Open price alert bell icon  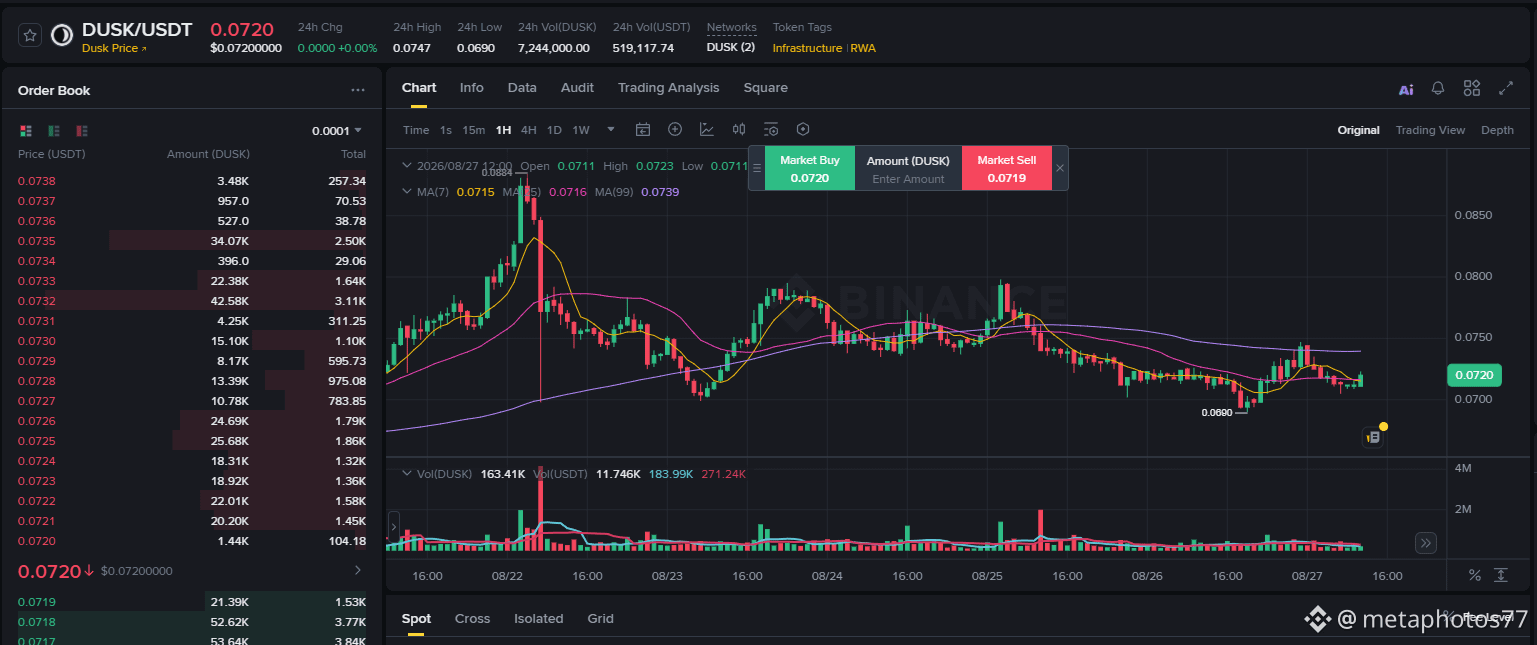tap(1438, 88)
